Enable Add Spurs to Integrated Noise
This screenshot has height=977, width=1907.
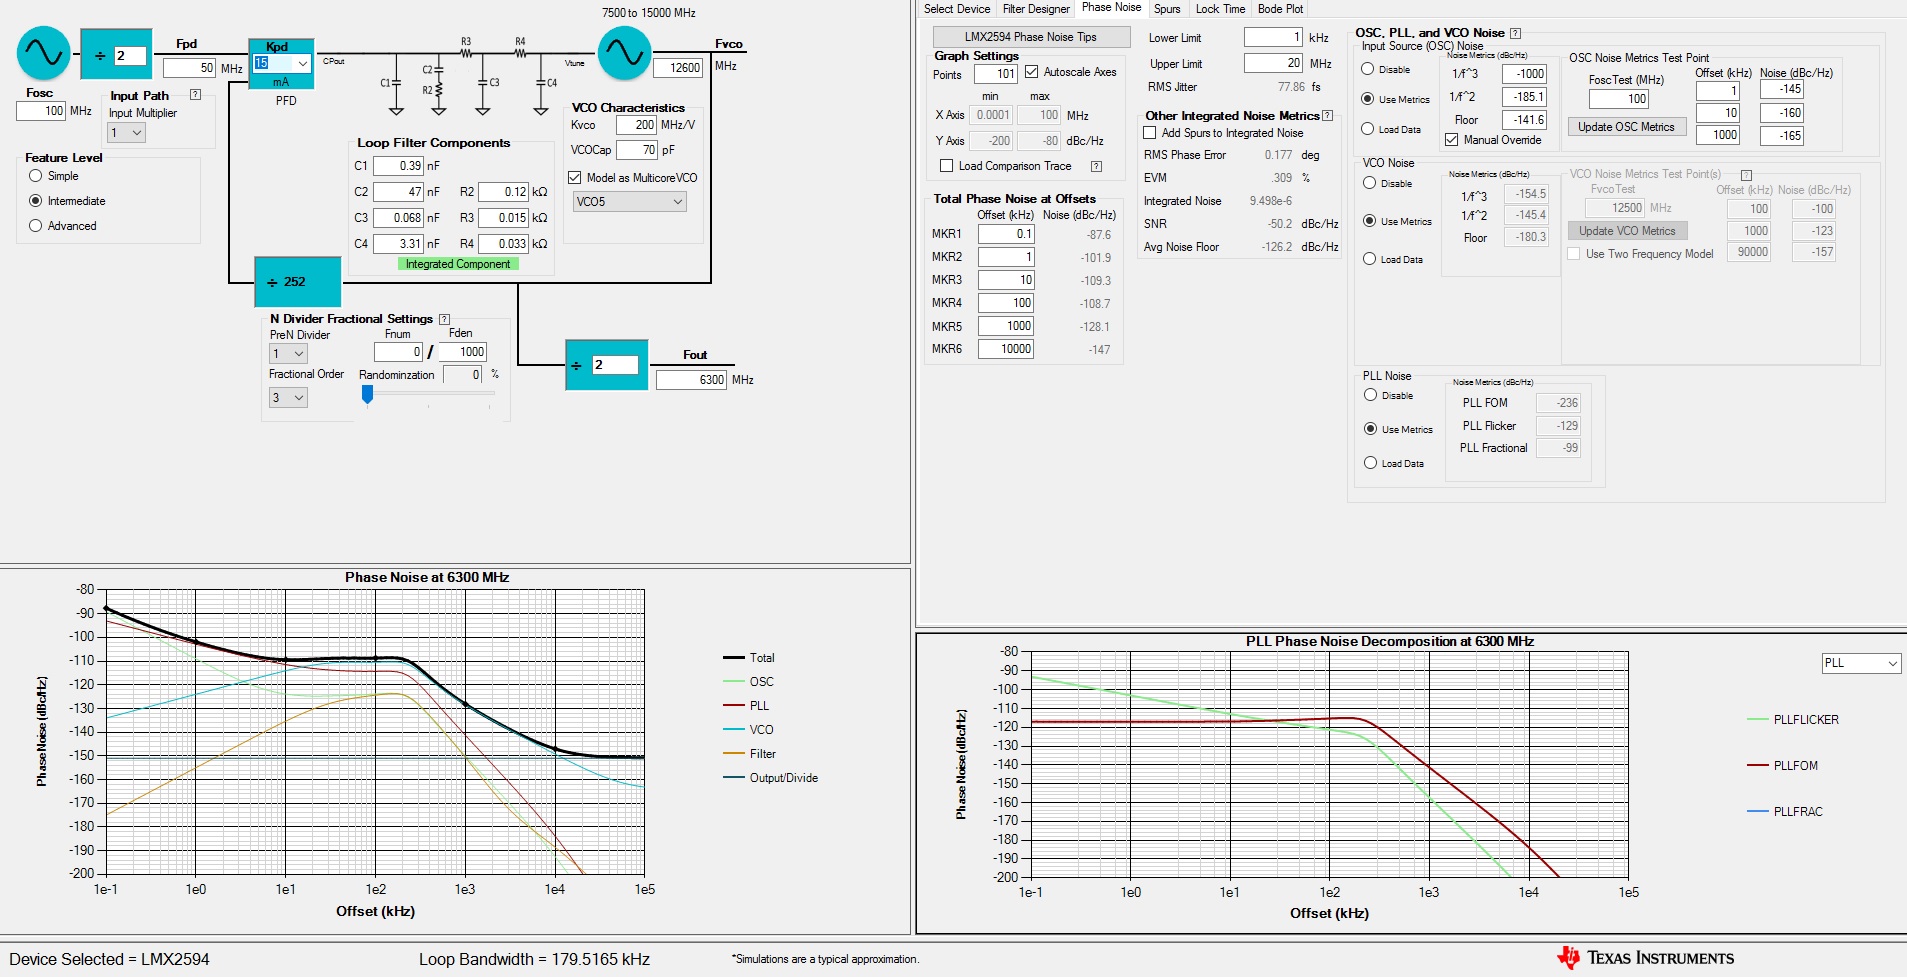click(1150, 133)
